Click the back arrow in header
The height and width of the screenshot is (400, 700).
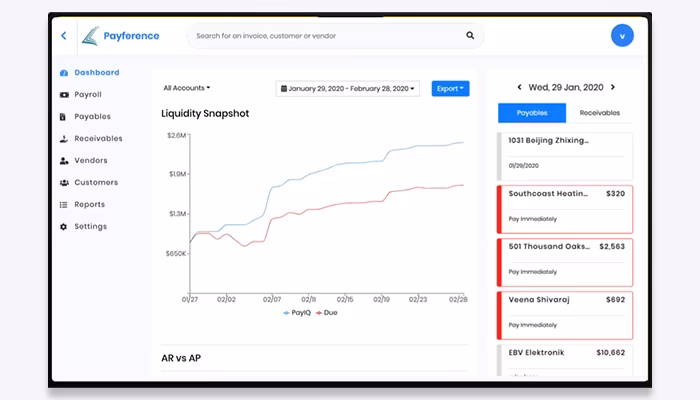64,36
